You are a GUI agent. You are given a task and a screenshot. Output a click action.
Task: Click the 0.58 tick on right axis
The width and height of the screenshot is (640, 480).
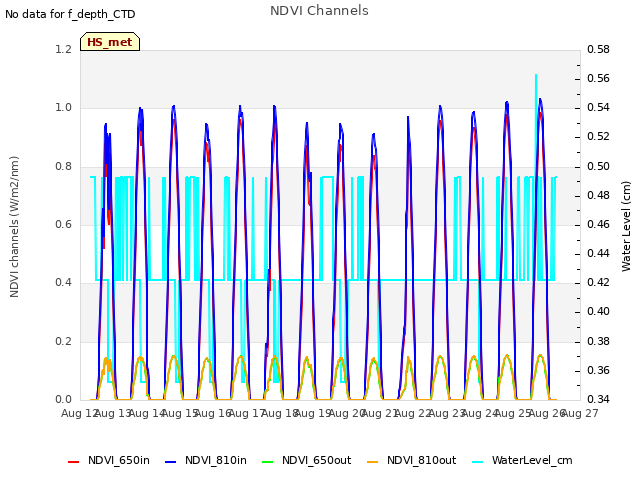pyautogui.click(x=598, y=49)
